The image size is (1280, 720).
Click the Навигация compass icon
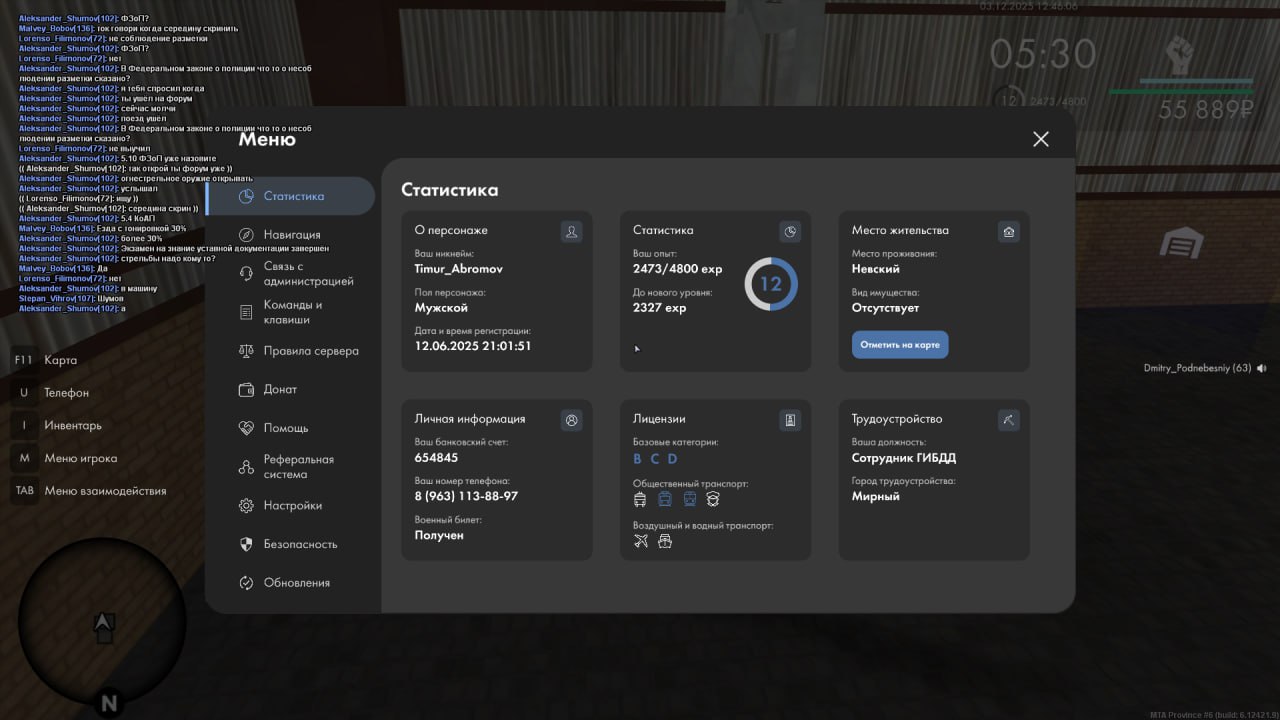click(x=246, y=235)
